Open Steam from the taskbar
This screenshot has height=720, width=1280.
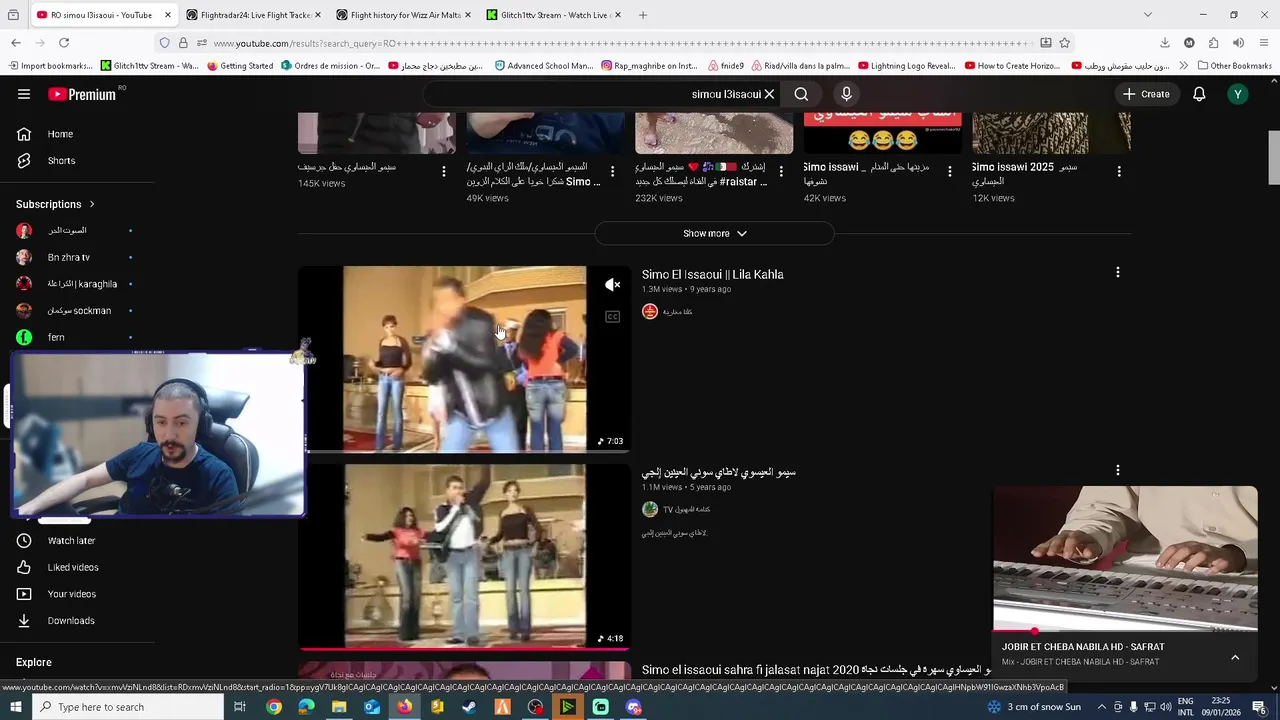(470, 707)
